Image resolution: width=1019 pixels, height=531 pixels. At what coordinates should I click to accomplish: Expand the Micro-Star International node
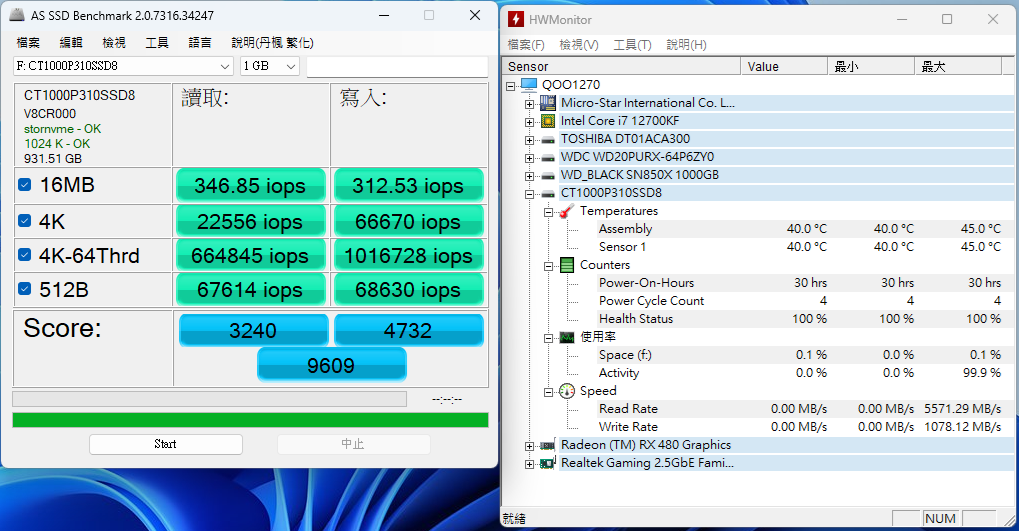pos(530,103)
